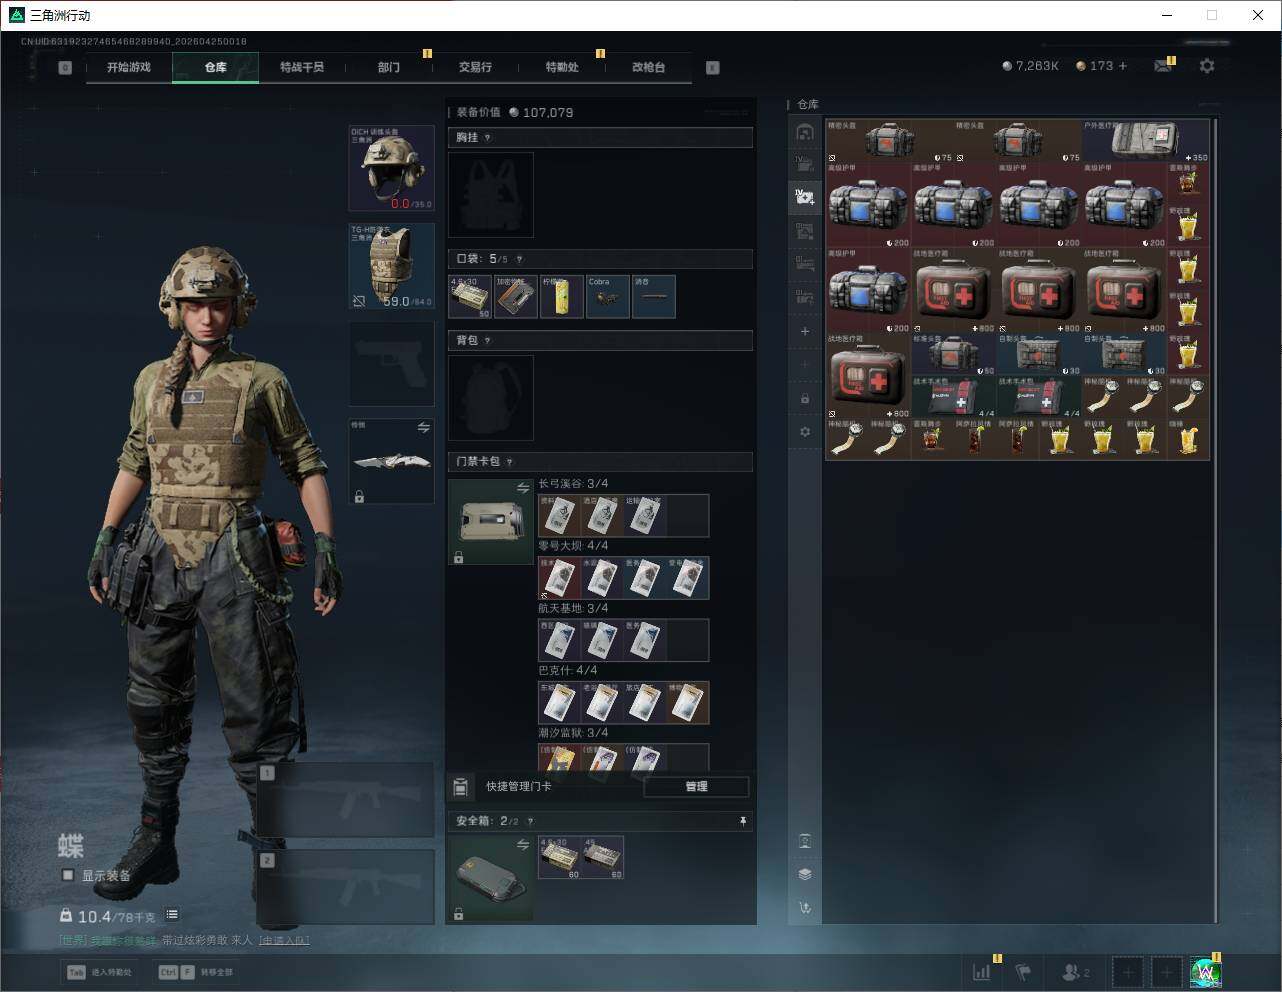
Task: Click the 管理 button
Action: (x=696, y=787)
